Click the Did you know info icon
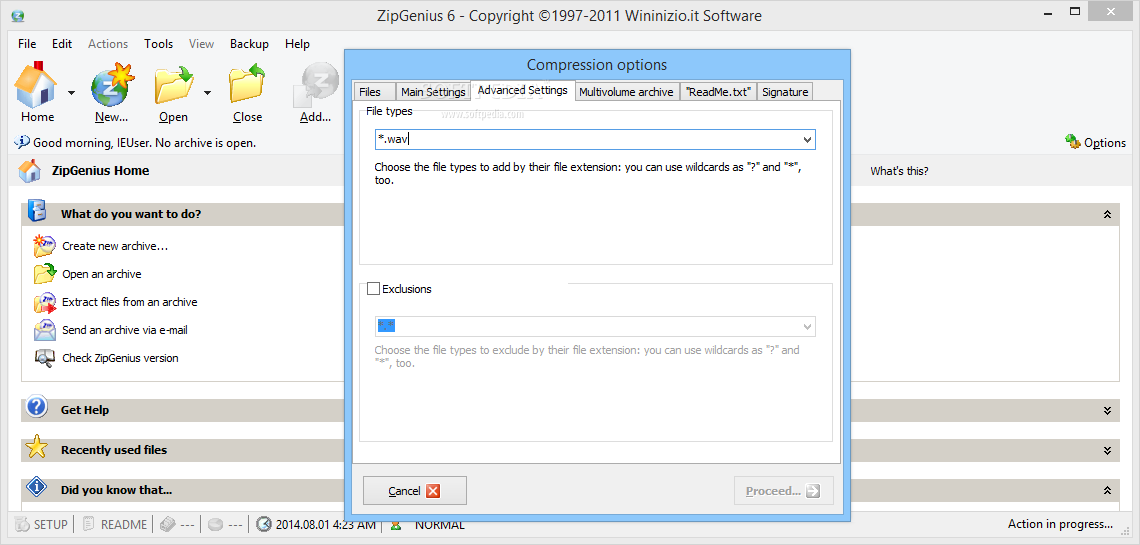 36,486
